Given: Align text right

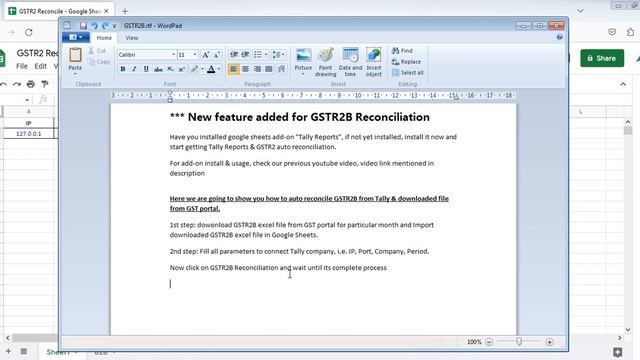Looking at the screenshot, I should tap(257, 69).
